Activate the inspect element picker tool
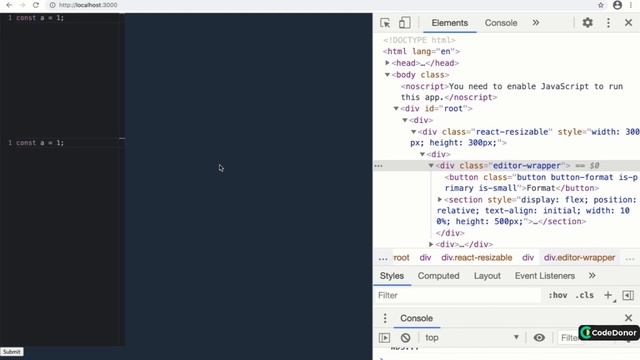The height and width of the screenshot is (360, 640). 385,23
